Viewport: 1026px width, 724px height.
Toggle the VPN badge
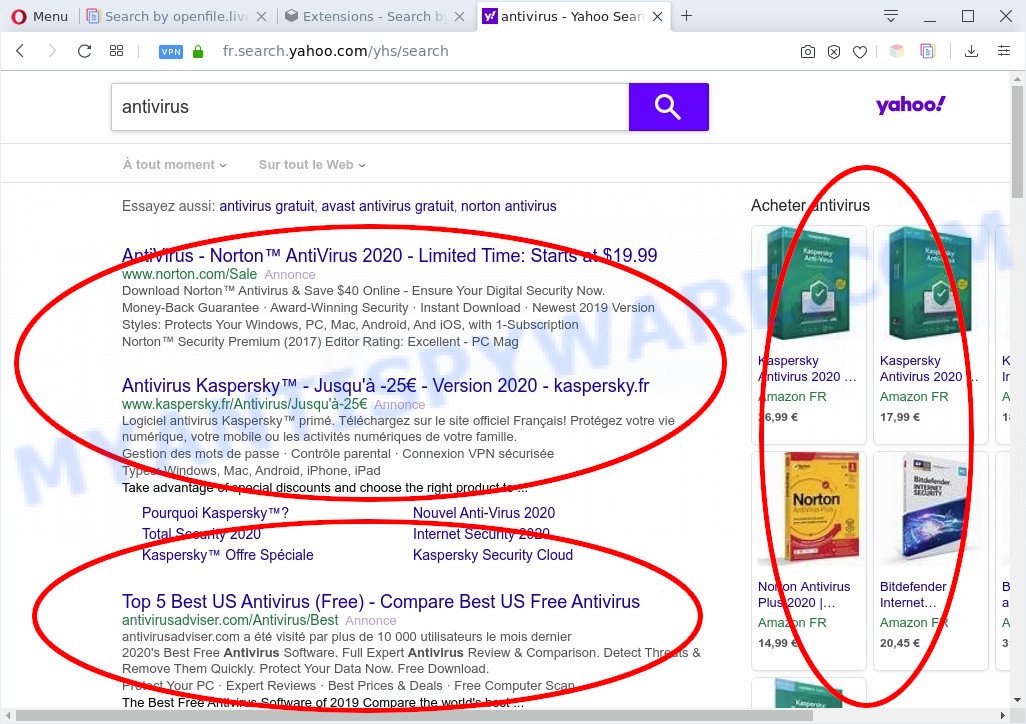click(171, 52)
